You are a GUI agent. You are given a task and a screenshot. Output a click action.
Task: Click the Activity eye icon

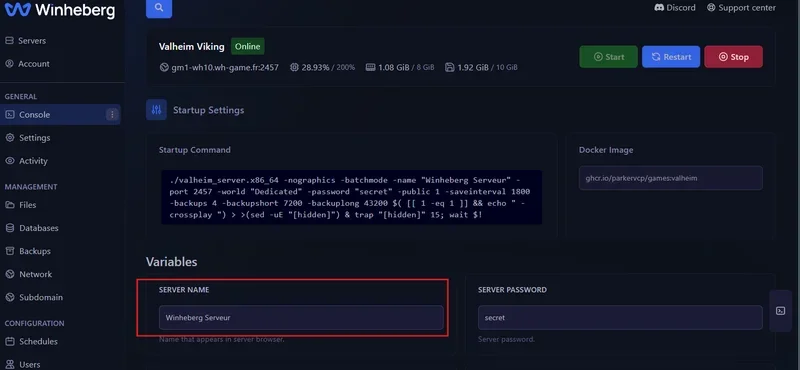coord(9,161)
